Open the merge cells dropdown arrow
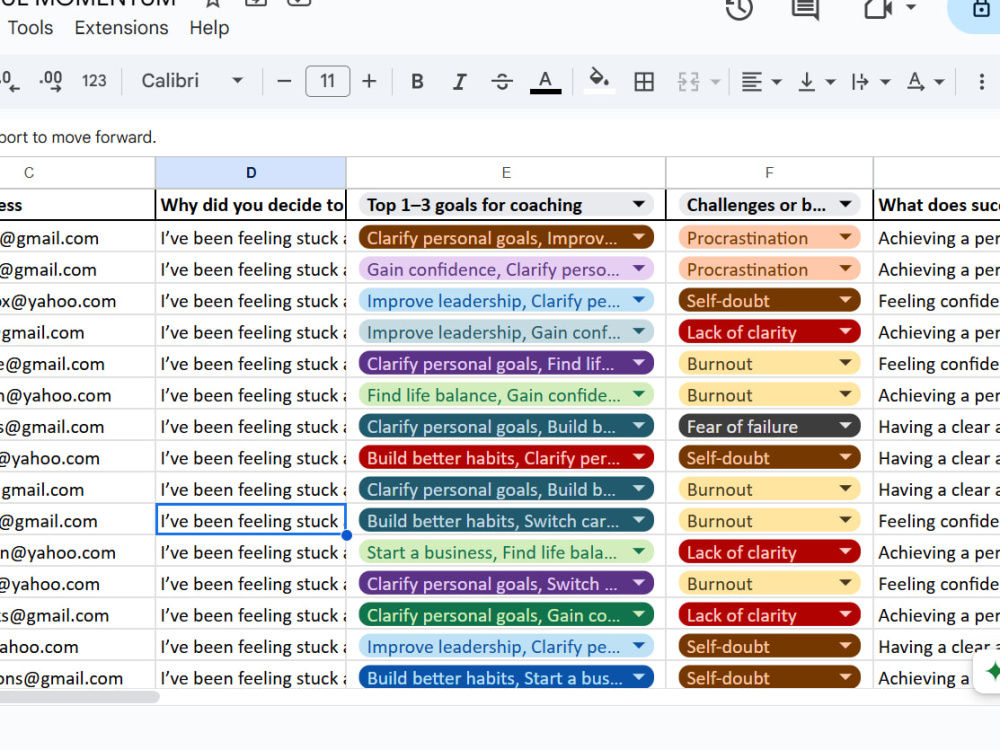 (x=716, y=82)
